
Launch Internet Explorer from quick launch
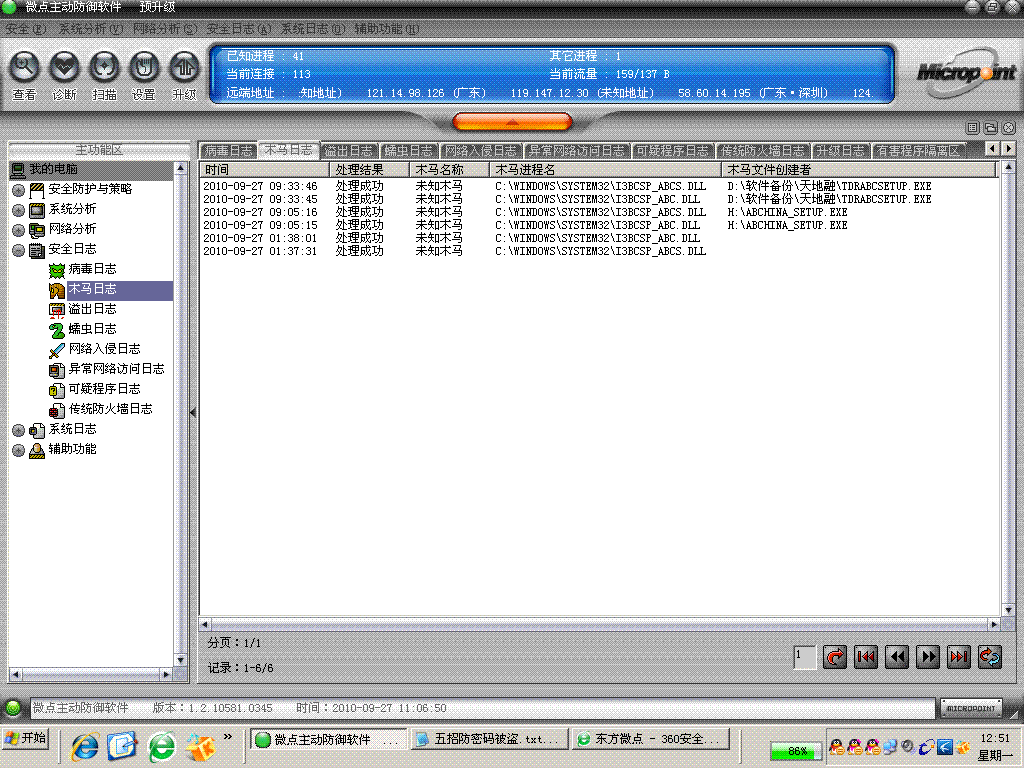84,745
